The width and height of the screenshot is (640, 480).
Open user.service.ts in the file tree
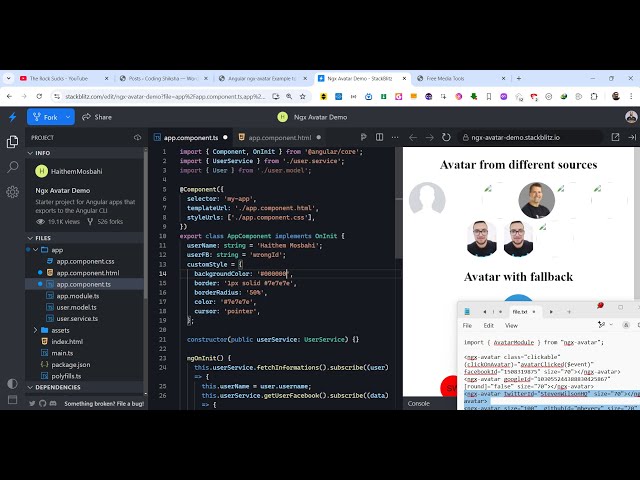(76, 318)
